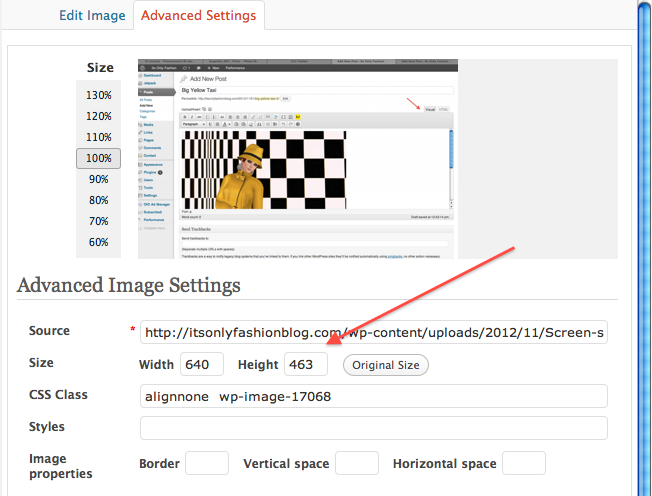The image size is (652, 496).
Task: Click the Height input box
Action: (x=306, y=365)
